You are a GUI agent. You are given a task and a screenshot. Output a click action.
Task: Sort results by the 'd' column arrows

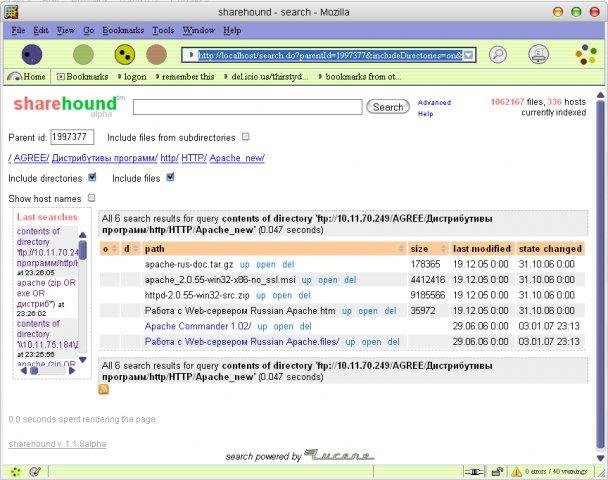135,249
